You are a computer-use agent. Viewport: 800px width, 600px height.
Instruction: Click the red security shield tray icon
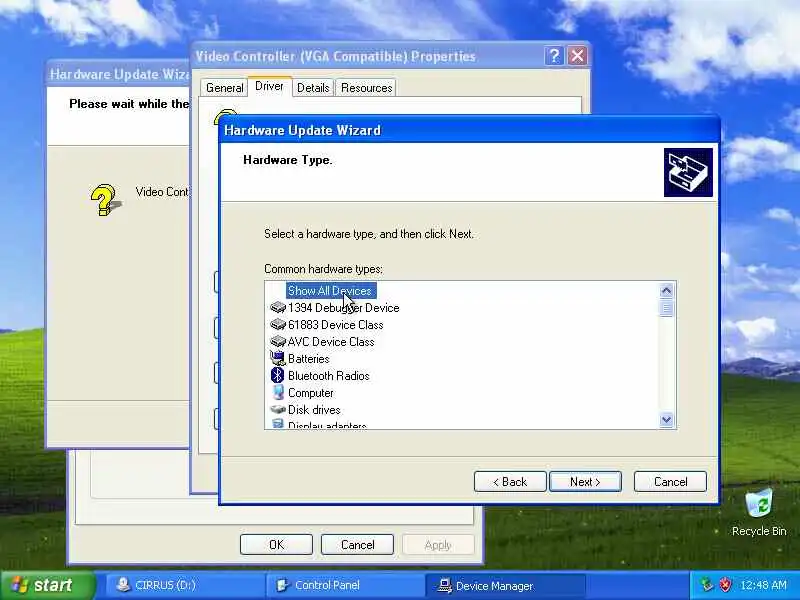click(725, 585)
